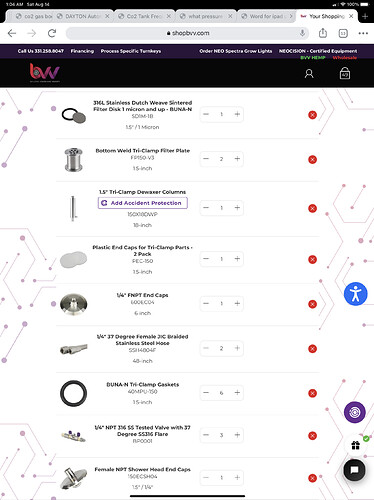The height and width of the screenshot is (500, 374).
Task: Increase Bottom Weld Filter Plate quantity
Action: tap(237, 159)
